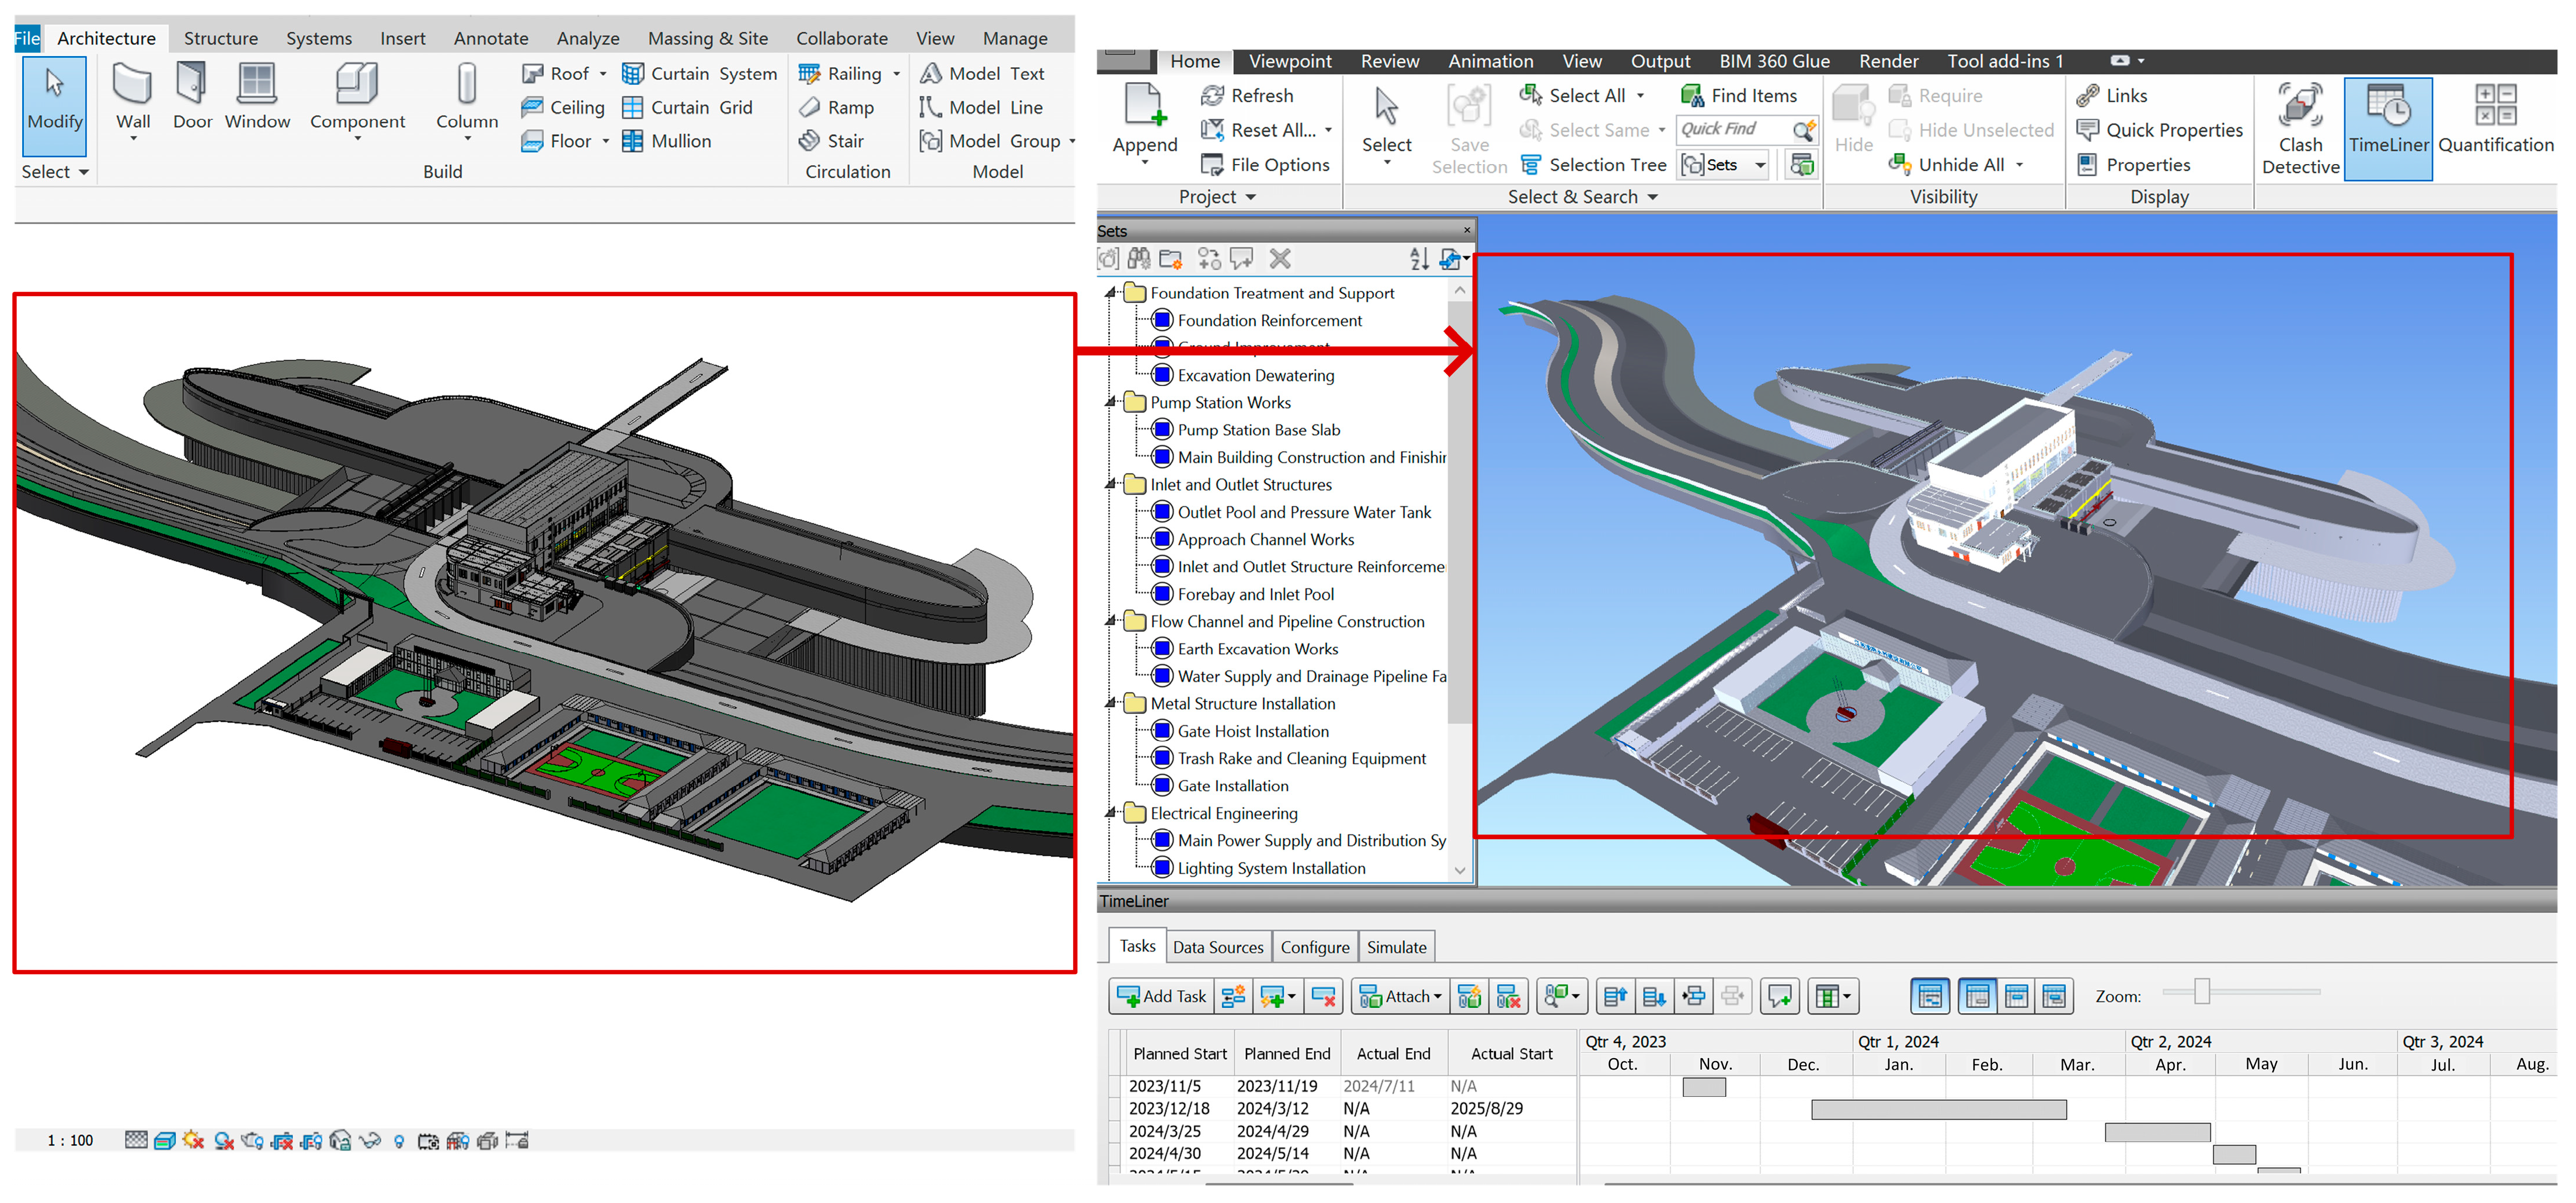Toggle the Show Gantt chart display button
Viewport: 2576px width, 1203px height.
[1930, 996]
